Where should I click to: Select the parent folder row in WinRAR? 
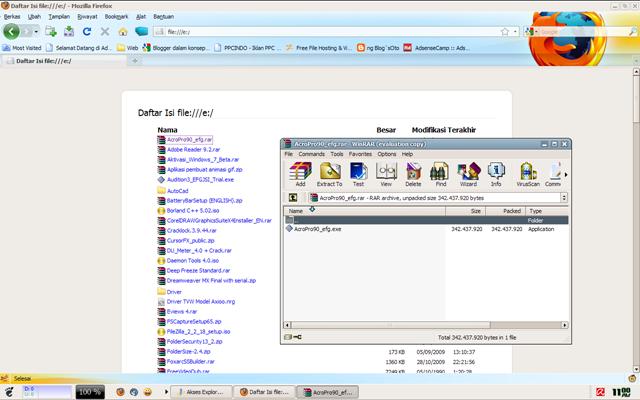tap(426, 220)
